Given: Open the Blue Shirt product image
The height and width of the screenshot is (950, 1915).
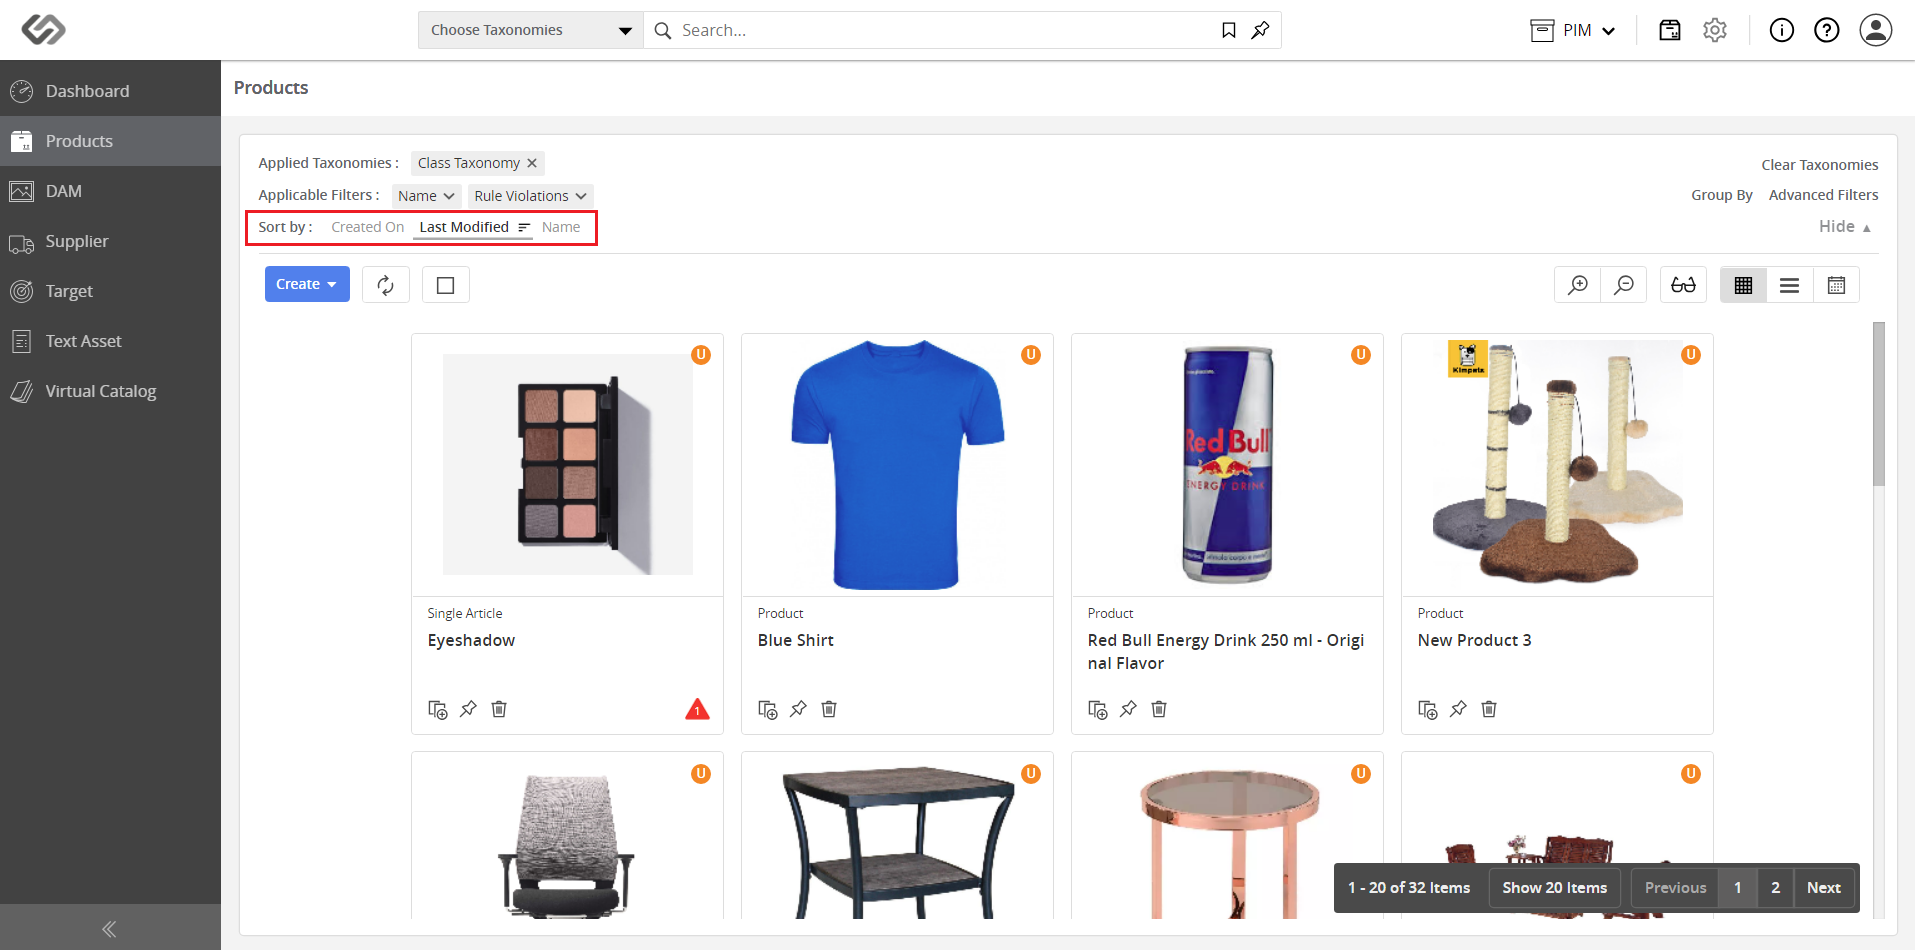Looking at the screenshot, I should point(898,464).
